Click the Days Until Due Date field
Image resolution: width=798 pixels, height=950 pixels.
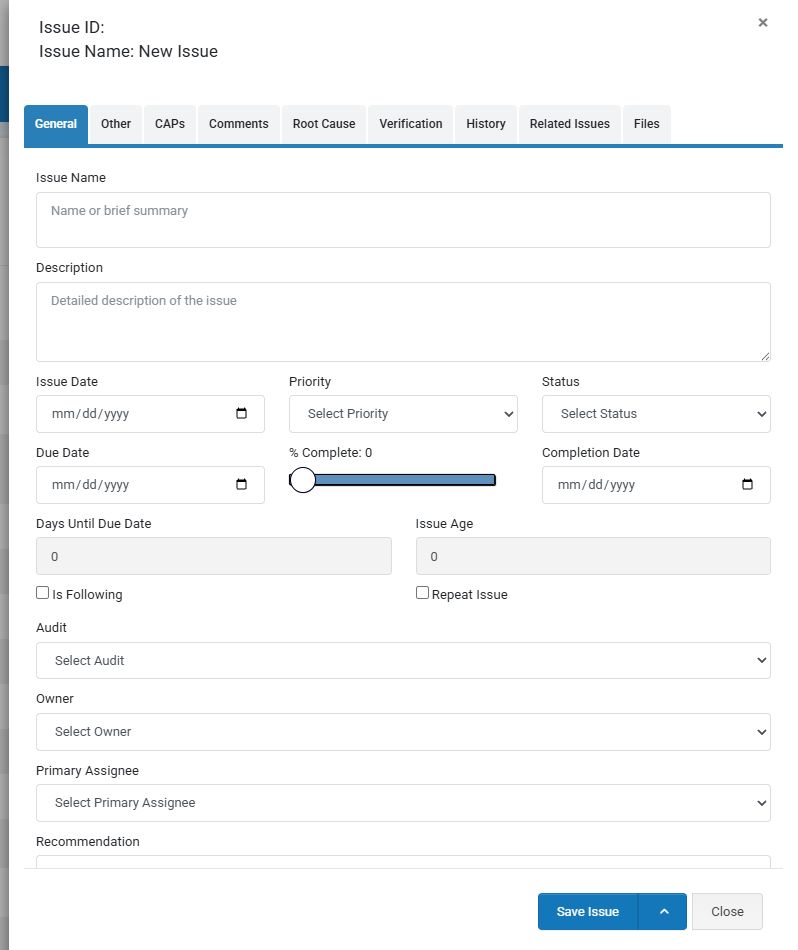[x=214, y=556]
